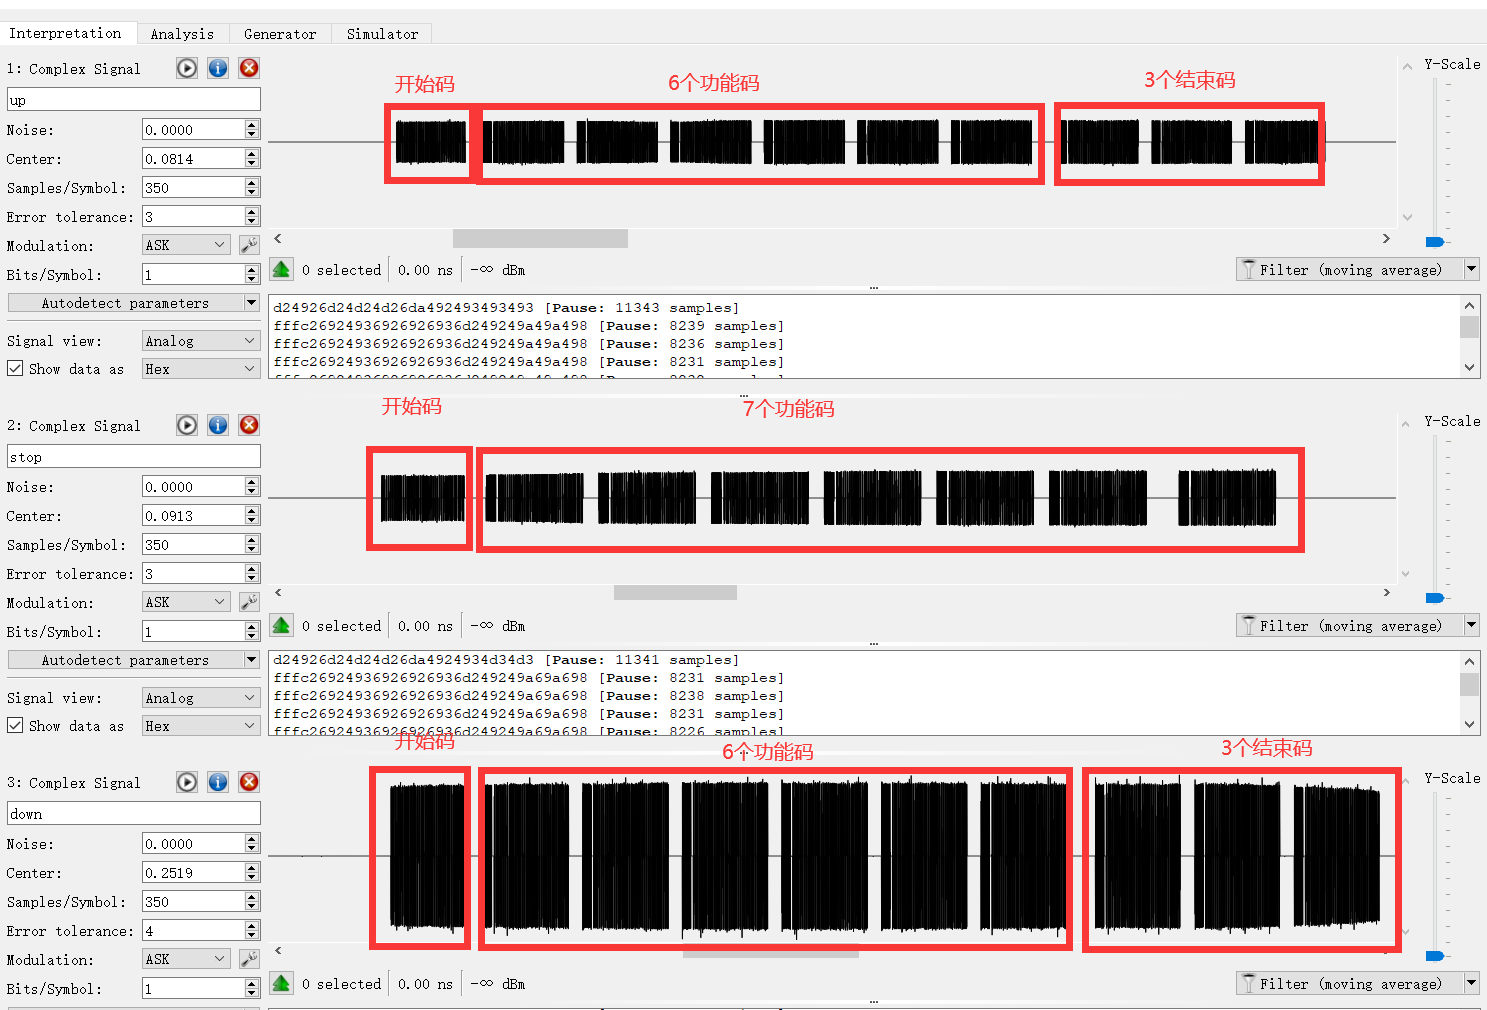Open Modulation ASK dropdown for signal 1
This screenshot has height=1010, width=1487.
(x=186, y=245)
